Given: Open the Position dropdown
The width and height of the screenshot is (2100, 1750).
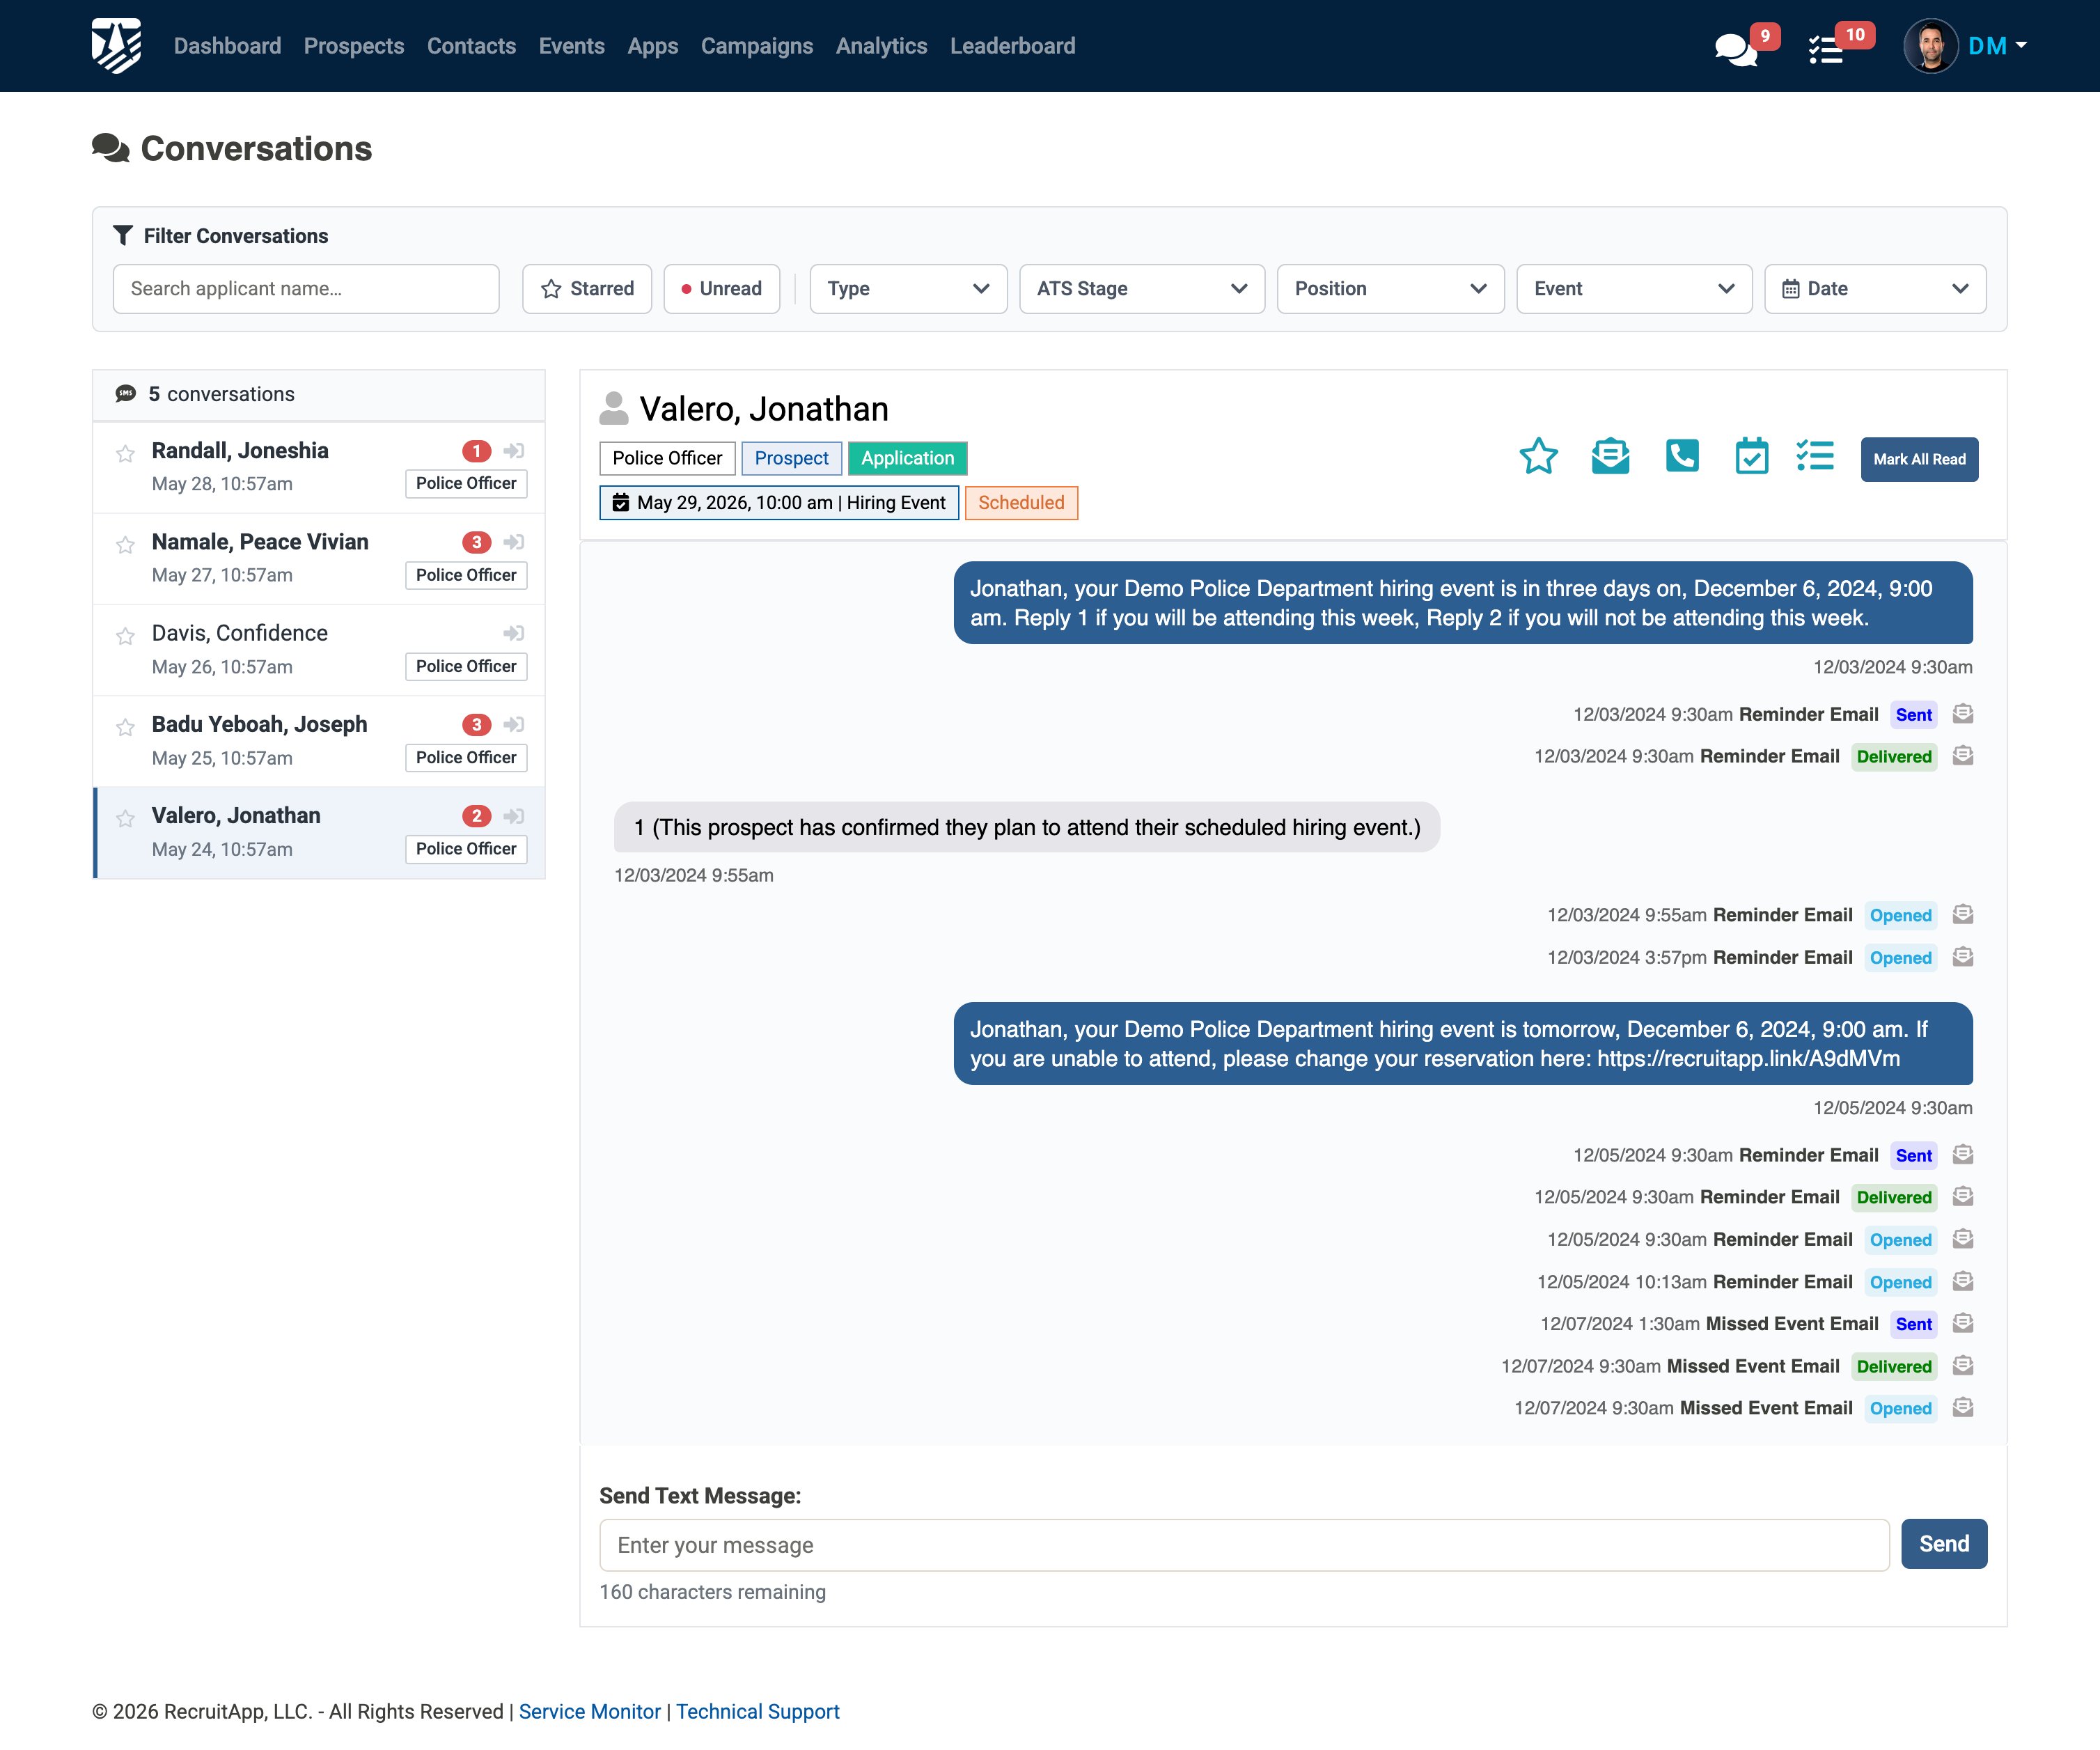Looking at the screenshot, I should 1390,289.
